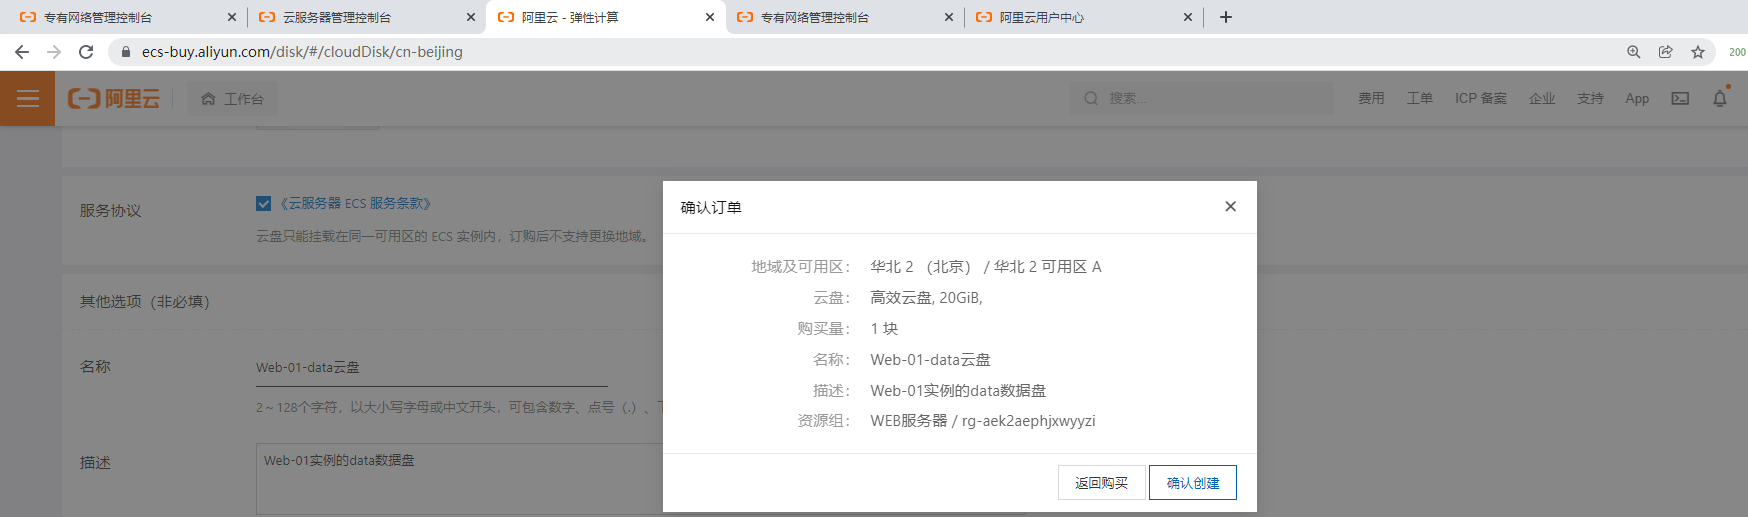The height and width of the screenshot is (517, 1748).
Task: Click the Aliyun logo
Action: (x=114, y=98)
